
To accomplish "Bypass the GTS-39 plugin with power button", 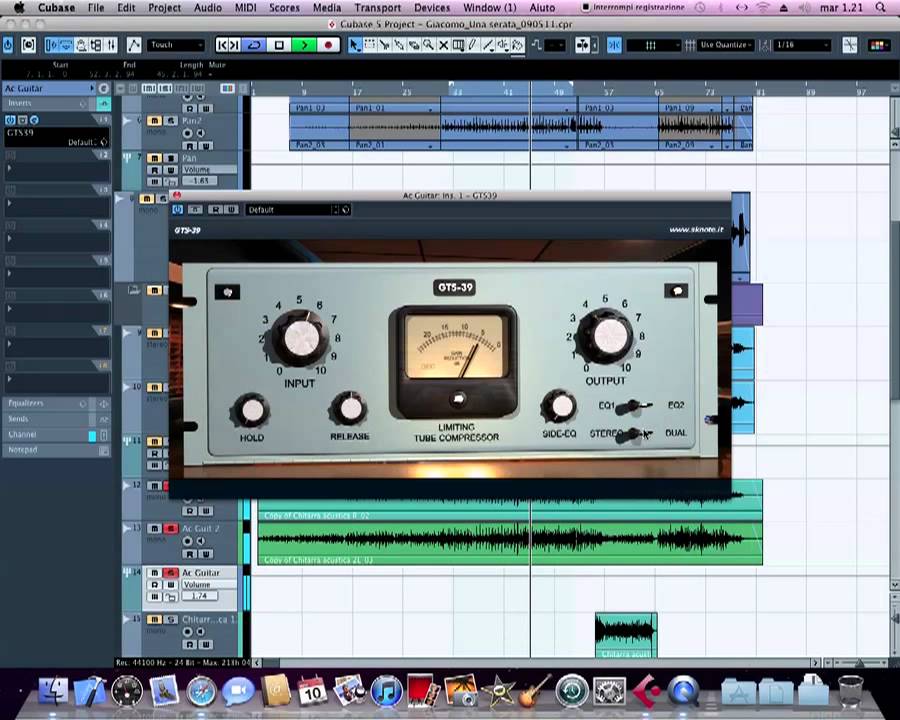I will 177,210.
